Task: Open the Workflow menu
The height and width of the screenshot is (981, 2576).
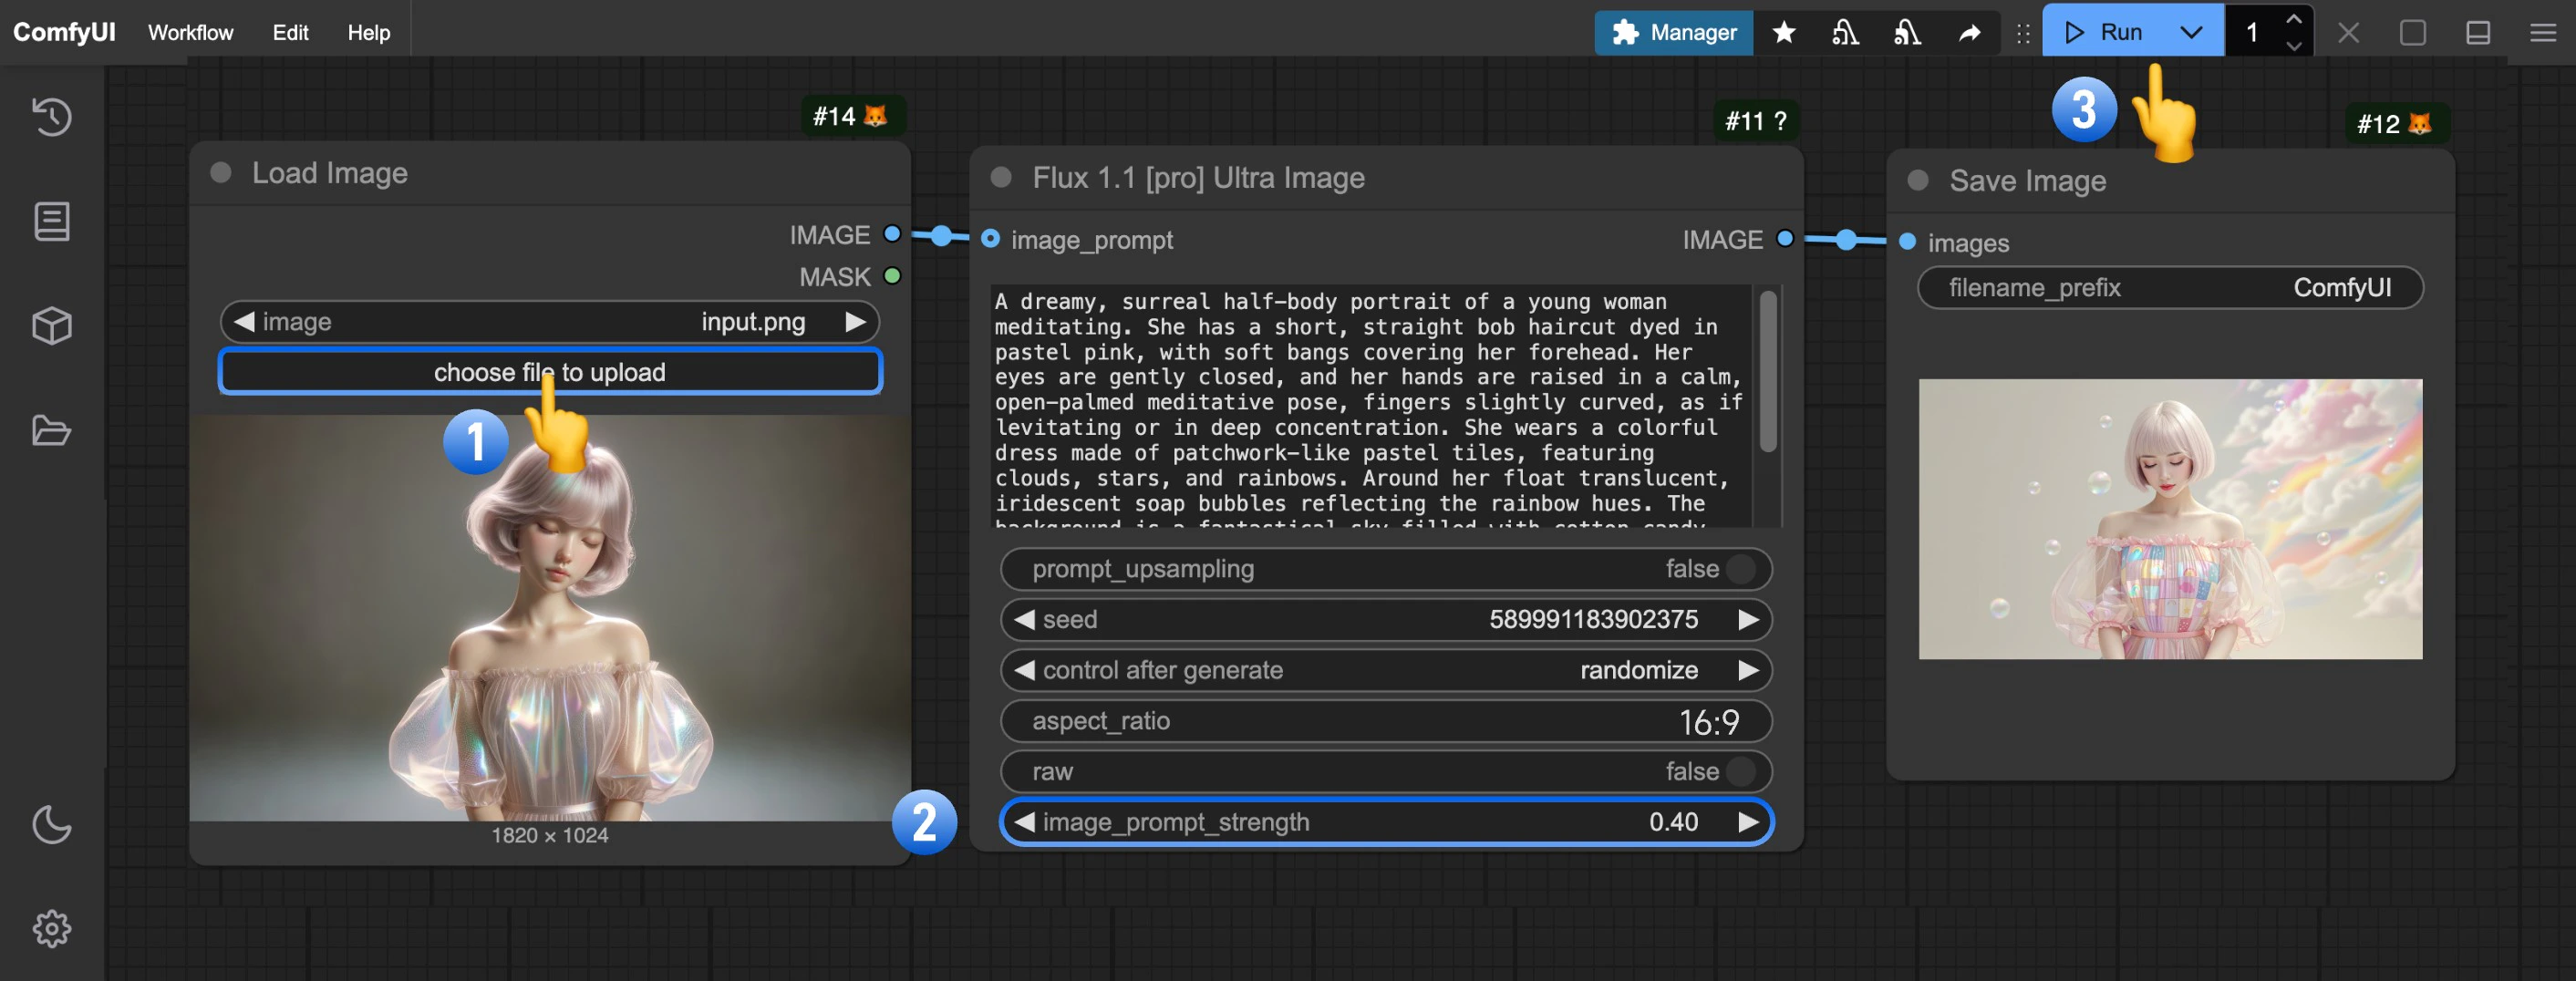Action: [190, 33]
